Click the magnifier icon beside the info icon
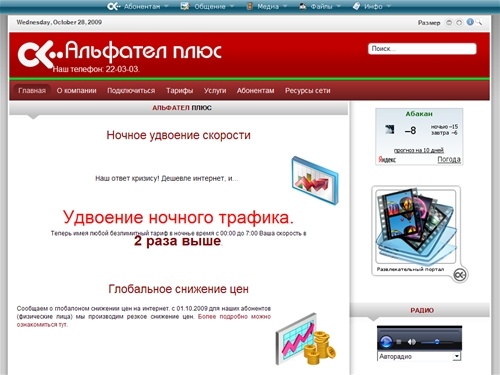Screen dimensions: 500x375 [x=479, y=22]
